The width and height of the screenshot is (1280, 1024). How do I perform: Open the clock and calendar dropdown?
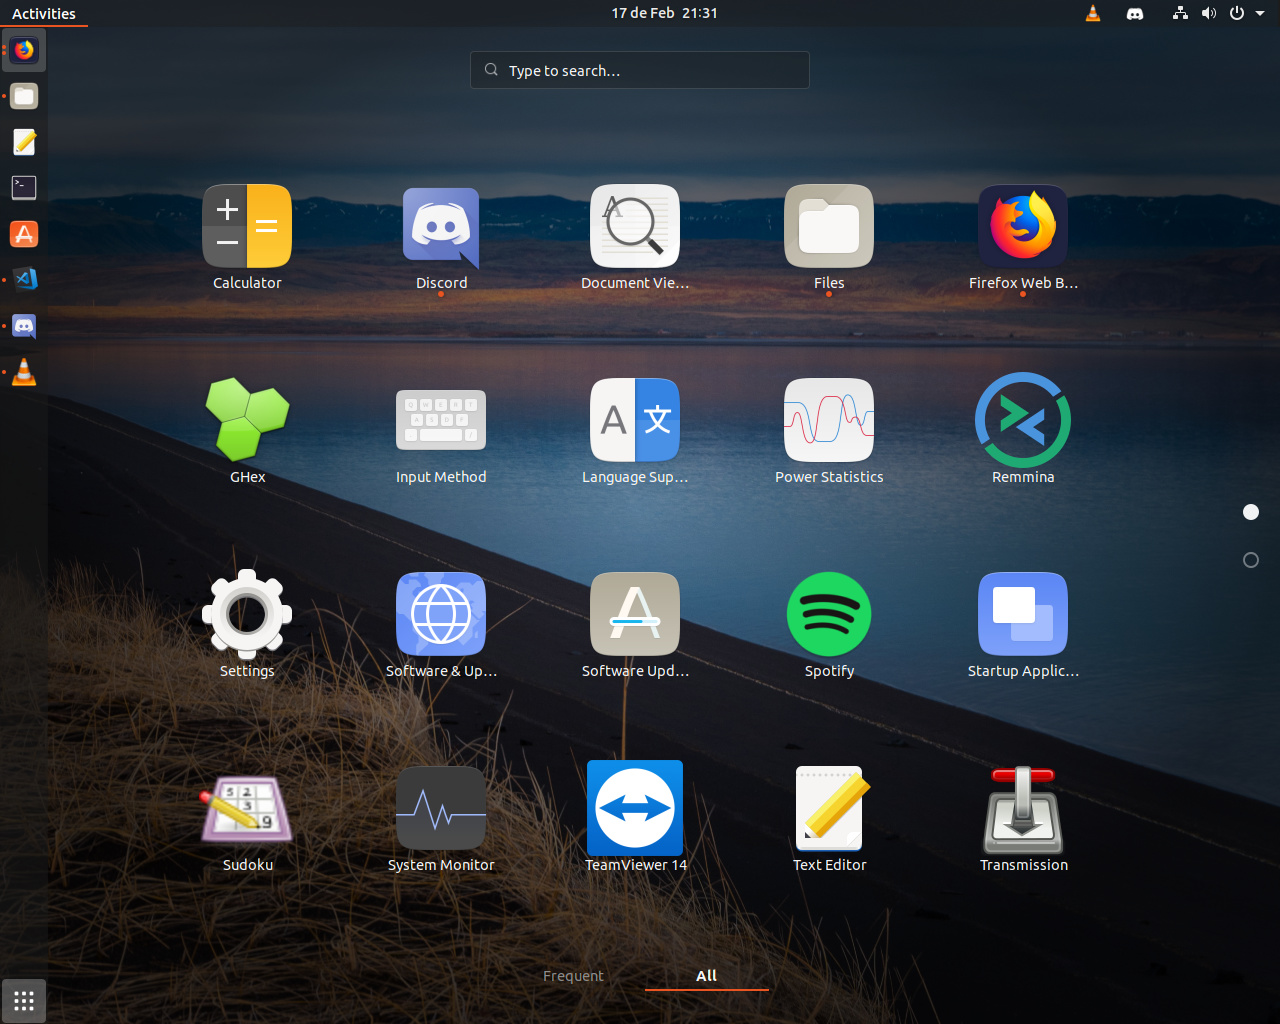pos(664,13)
